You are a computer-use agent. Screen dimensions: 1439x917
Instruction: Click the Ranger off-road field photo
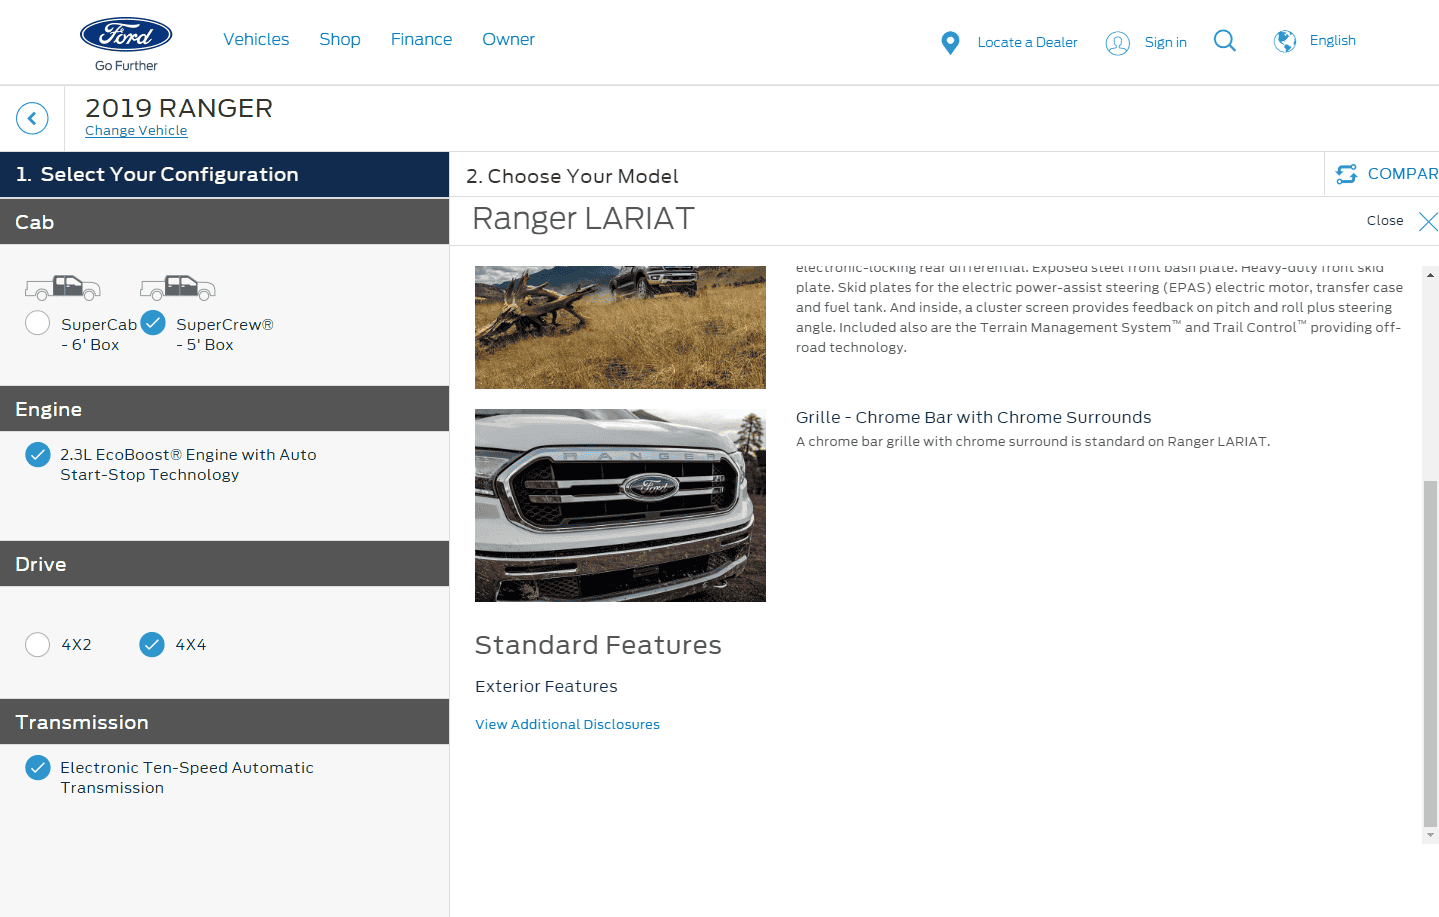pyautogui.click(x=620, y=327)
